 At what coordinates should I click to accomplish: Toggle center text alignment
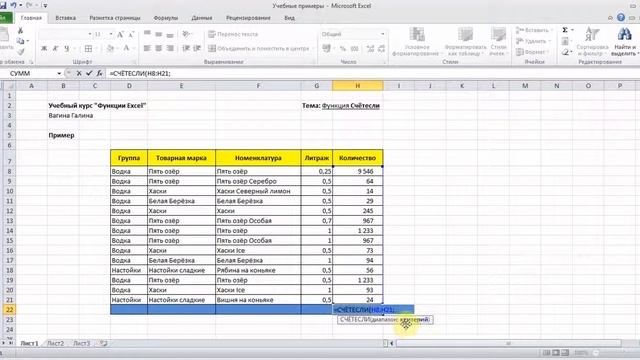(159, 48)
